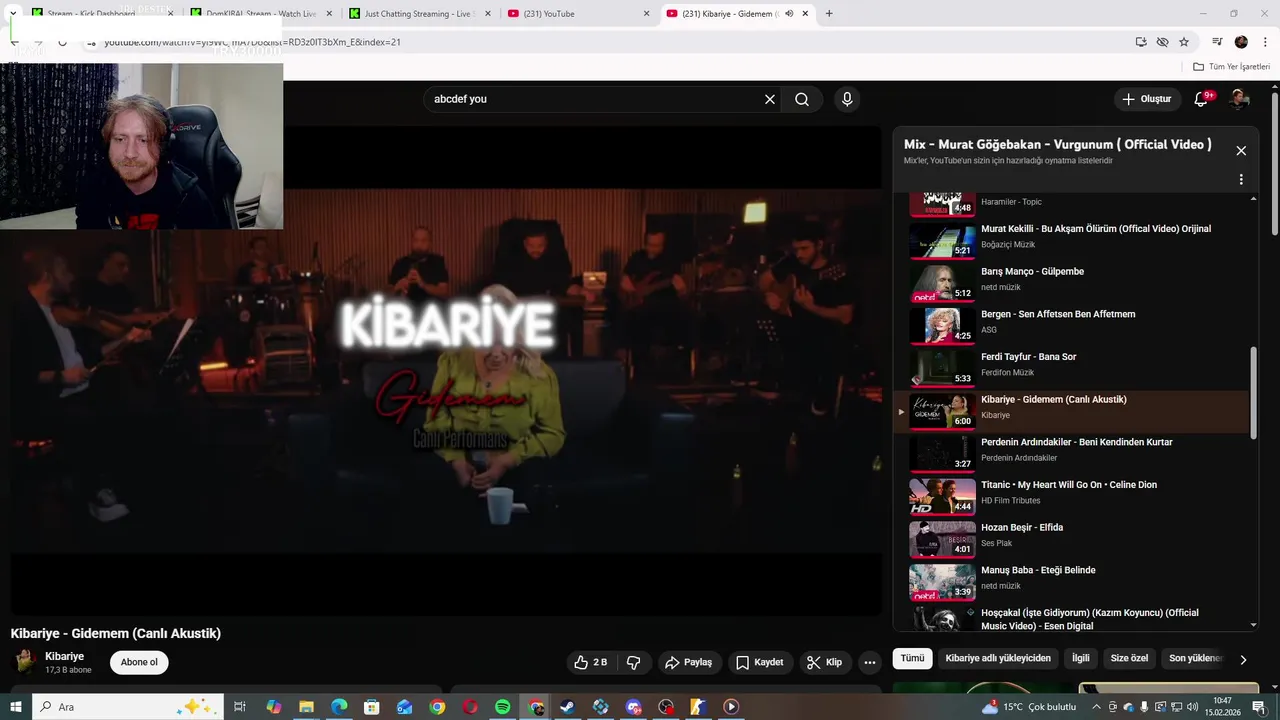The image size is (1280, 720).
Task: Close the Mix playlist panel
Action: point(1241,151)
